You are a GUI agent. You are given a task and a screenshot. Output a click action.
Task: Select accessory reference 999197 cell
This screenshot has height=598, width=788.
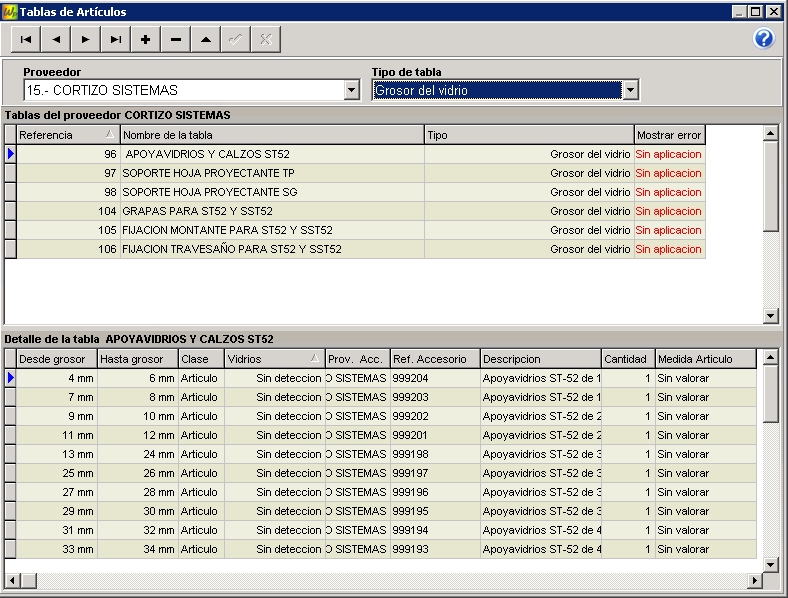pyautogui.click(x=435, y=473)
